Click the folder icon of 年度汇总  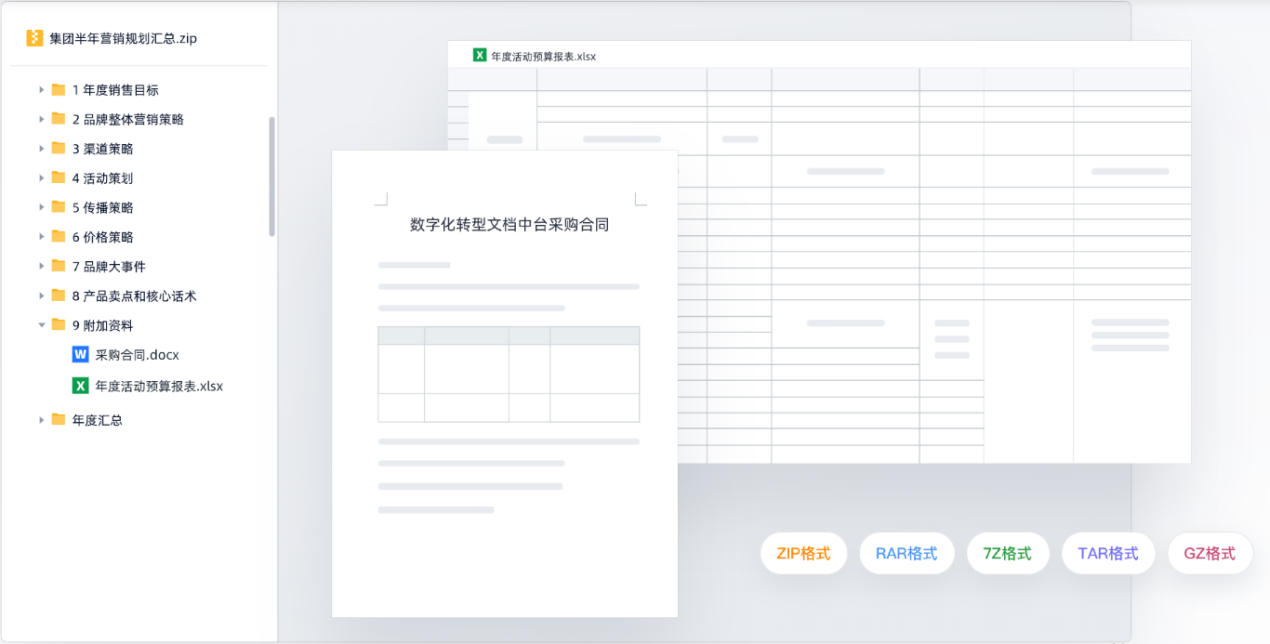click(59, 420)
